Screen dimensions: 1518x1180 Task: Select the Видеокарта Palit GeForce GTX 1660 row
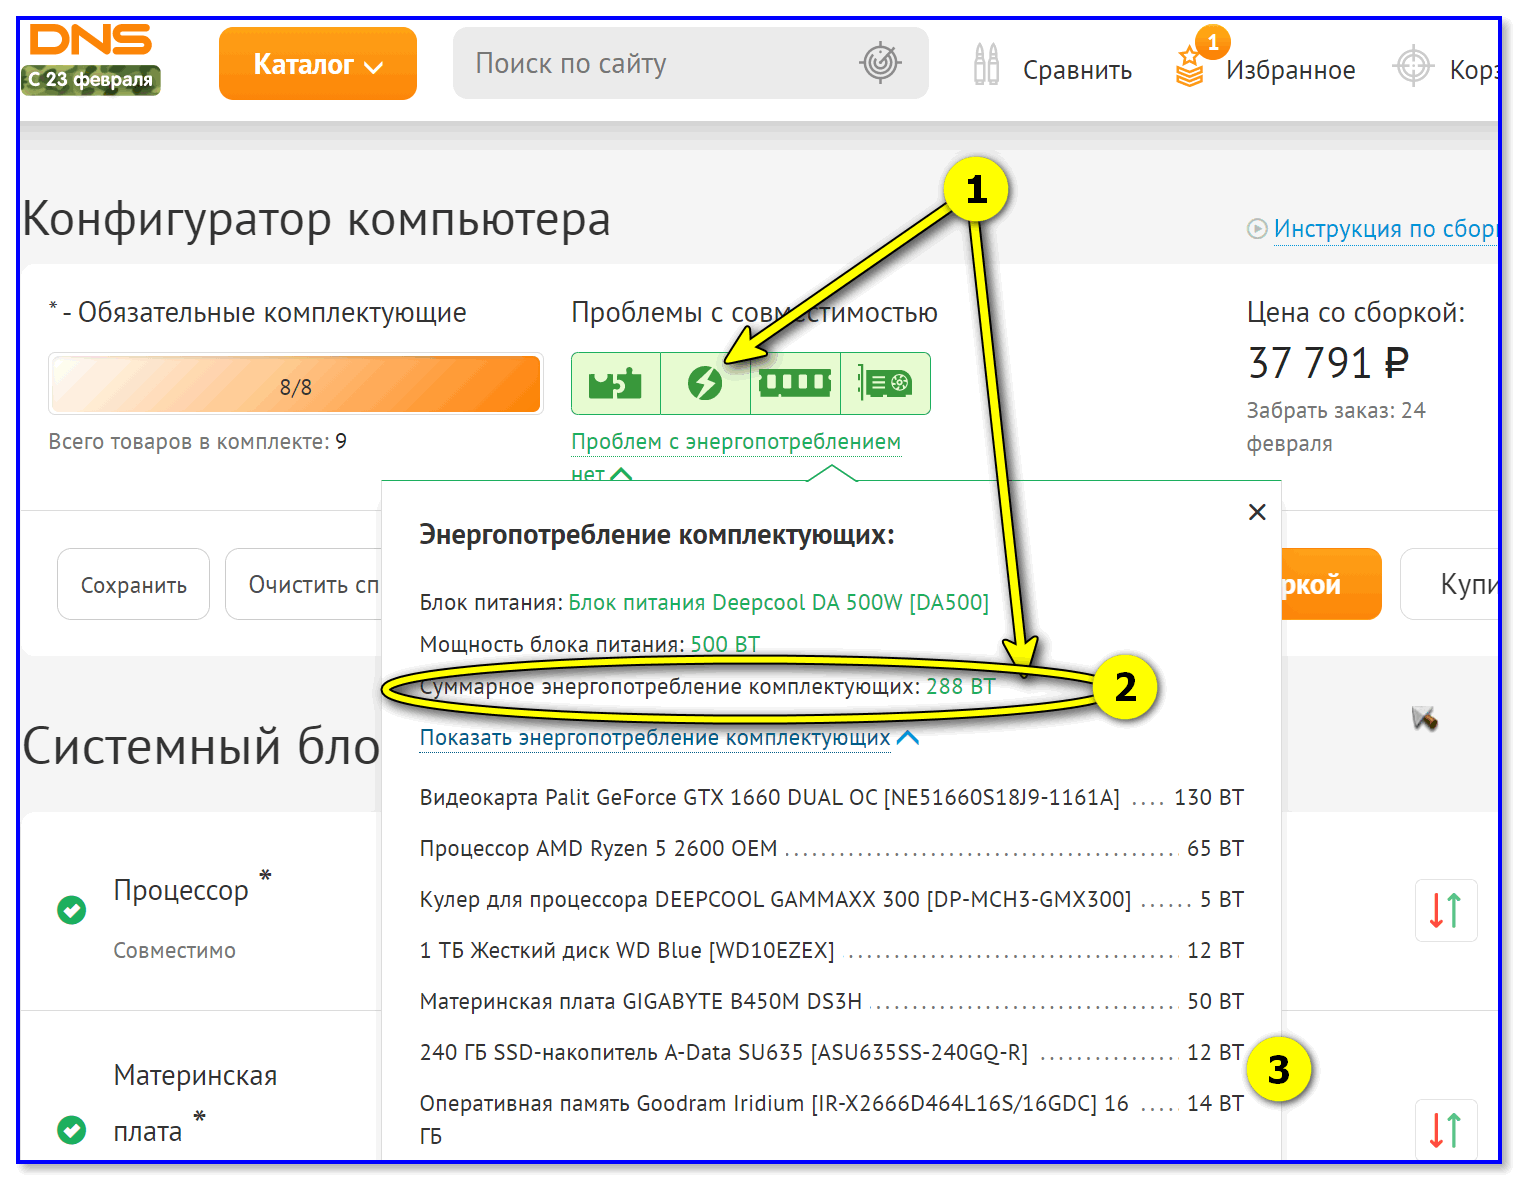[x=831, y=797]
